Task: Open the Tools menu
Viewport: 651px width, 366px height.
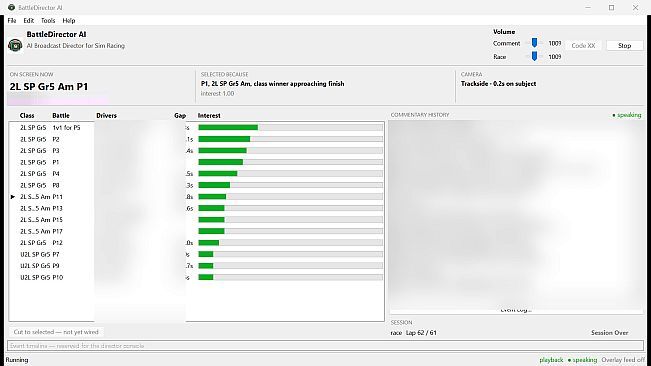Action: coord(48,20)
